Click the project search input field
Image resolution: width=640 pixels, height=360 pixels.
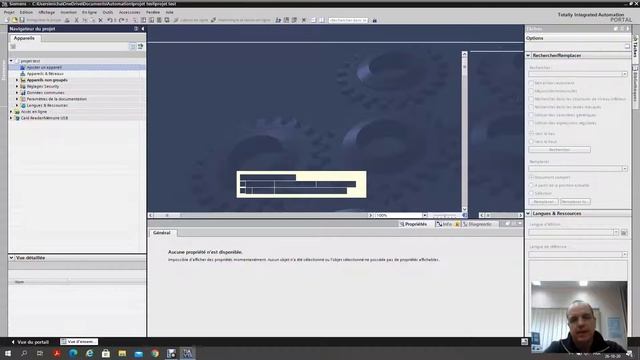coord(348,20)
